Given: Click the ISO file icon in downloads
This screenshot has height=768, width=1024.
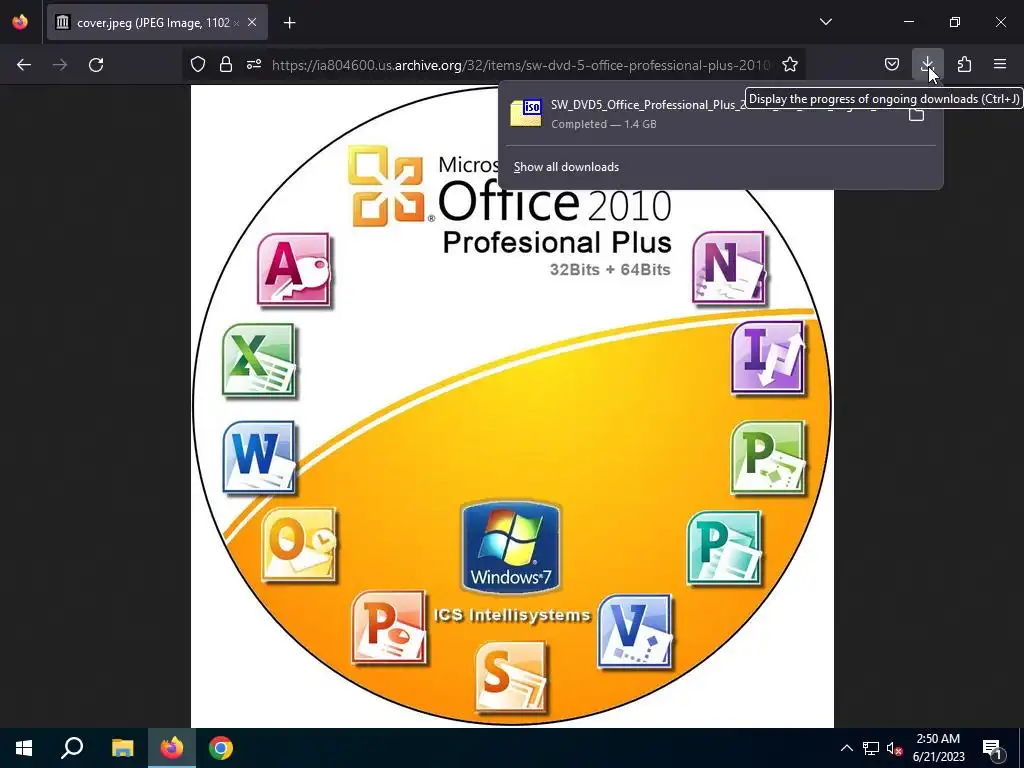Looking at the screenshot, I should point(526,113).
